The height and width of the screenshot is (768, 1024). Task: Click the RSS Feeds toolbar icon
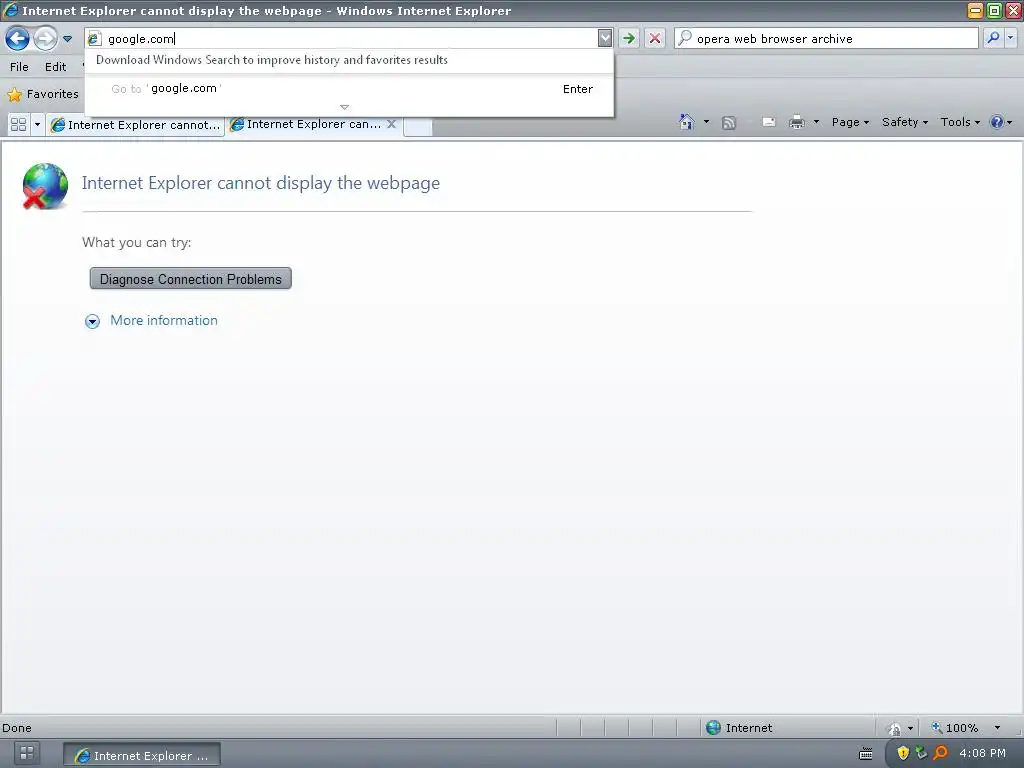pos(729,123)
